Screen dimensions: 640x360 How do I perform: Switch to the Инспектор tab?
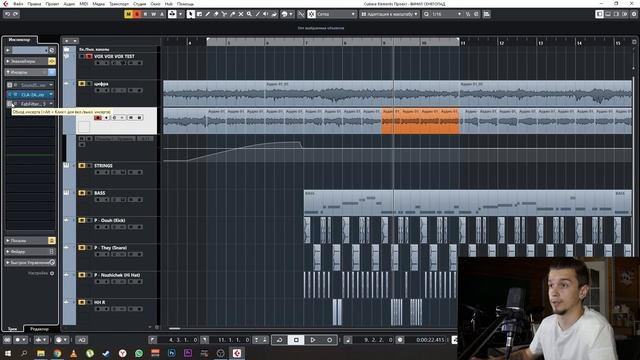point(19,40)
